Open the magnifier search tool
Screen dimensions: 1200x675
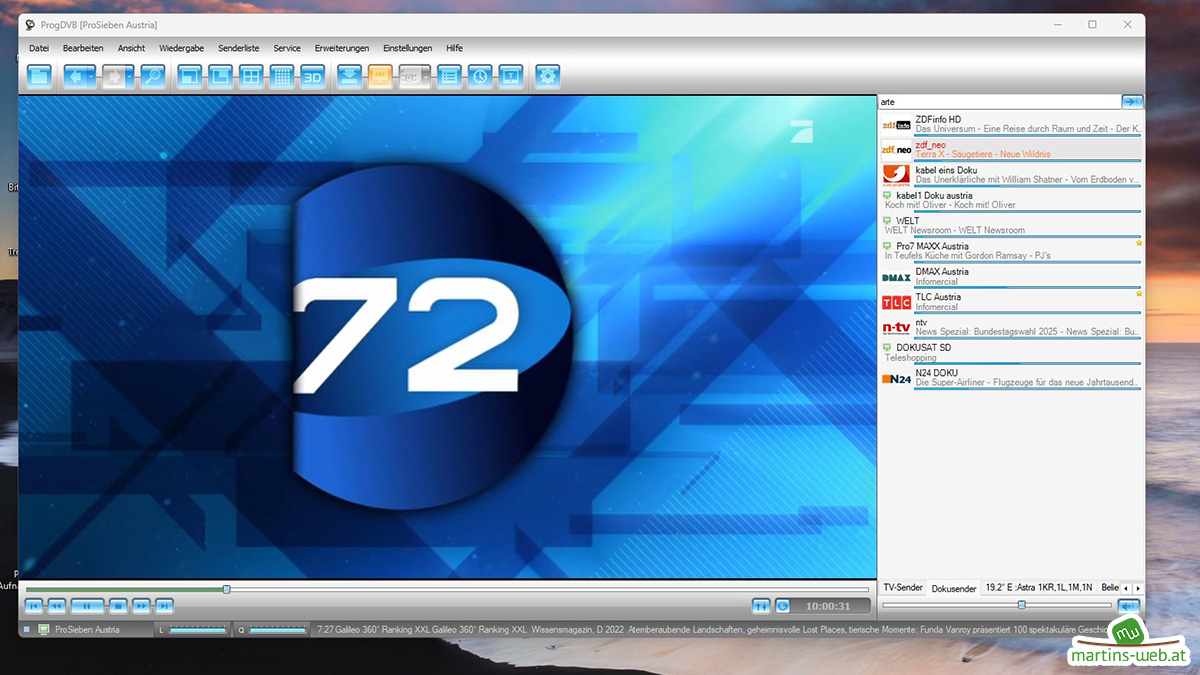pyautogui.click(x=152, y=76)
